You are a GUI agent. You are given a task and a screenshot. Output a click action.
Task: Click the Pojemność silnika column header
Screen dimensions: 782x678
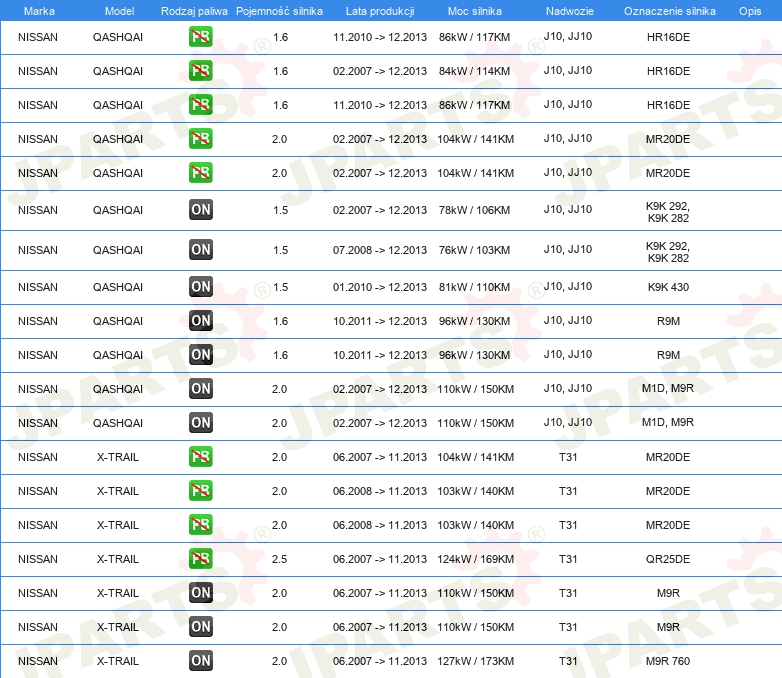(279, 11)
